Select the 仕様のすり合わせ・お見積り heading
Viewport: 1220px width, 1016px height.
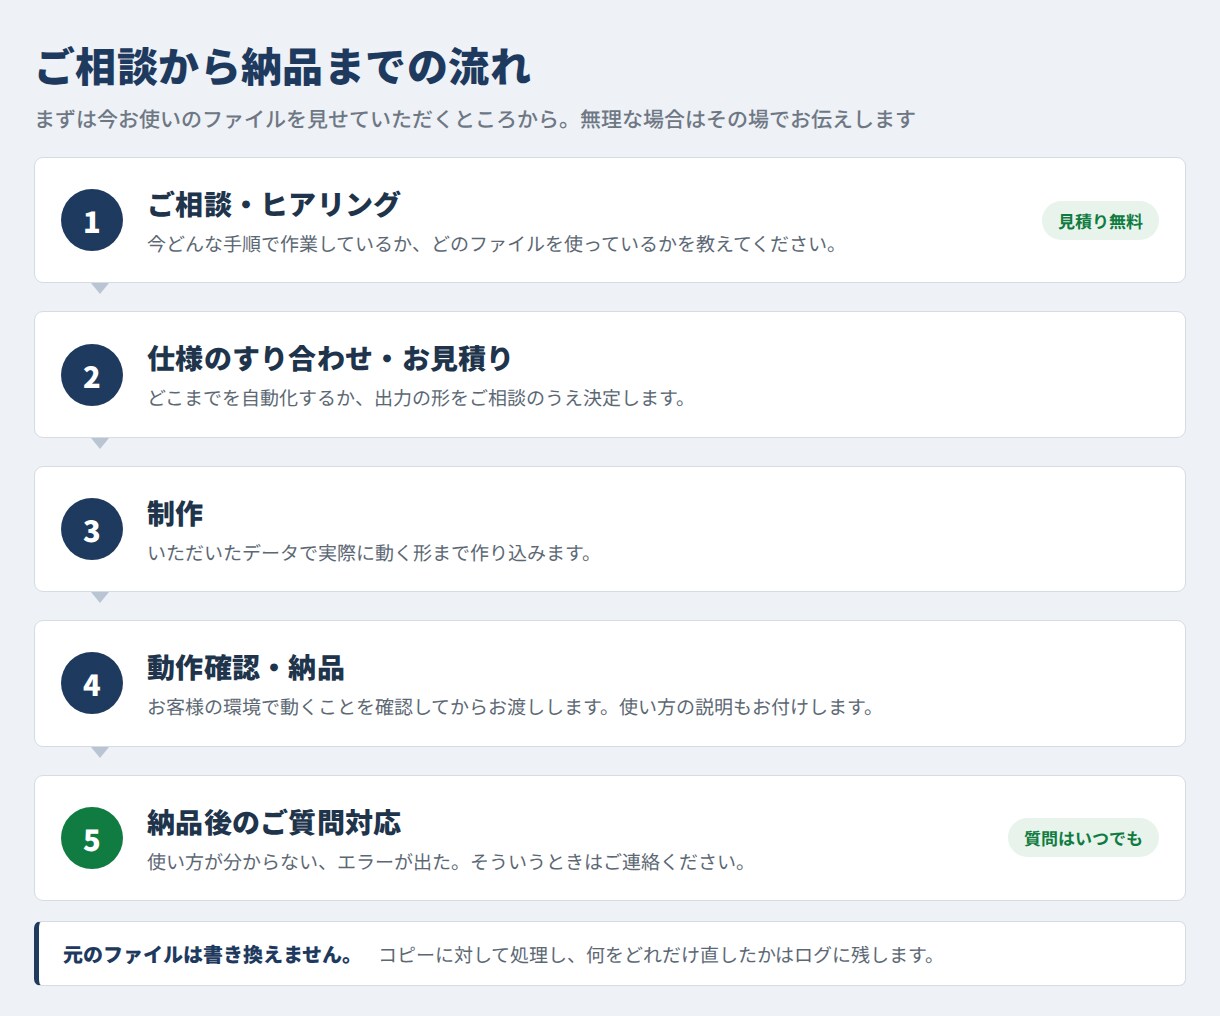330,358
